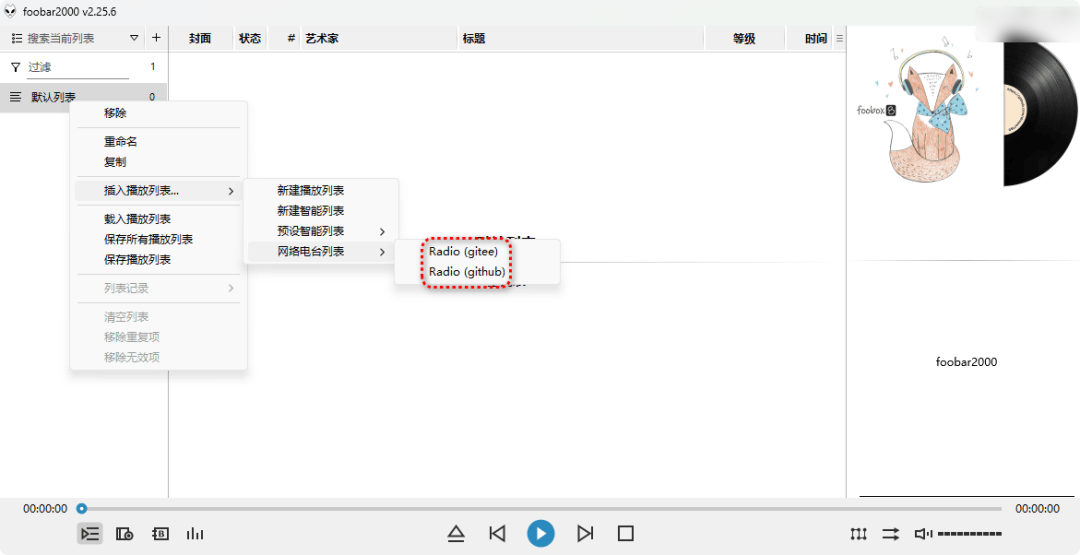Click the 封面 column header
Viewport: 1080px width, 555px height.
[x=200, y=39]
